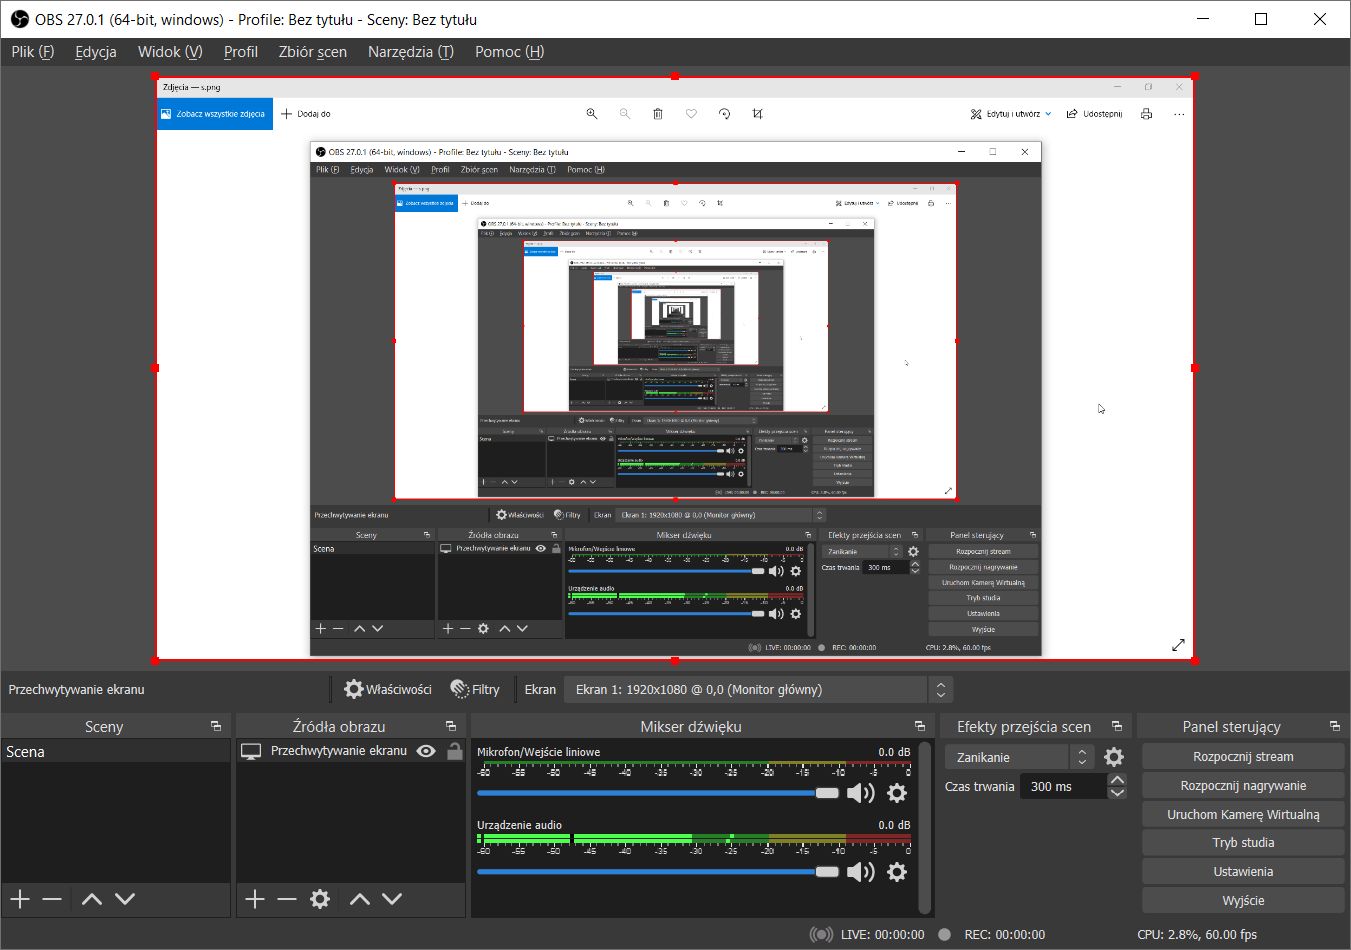Add a new source with plus icon

pos(254,899)
